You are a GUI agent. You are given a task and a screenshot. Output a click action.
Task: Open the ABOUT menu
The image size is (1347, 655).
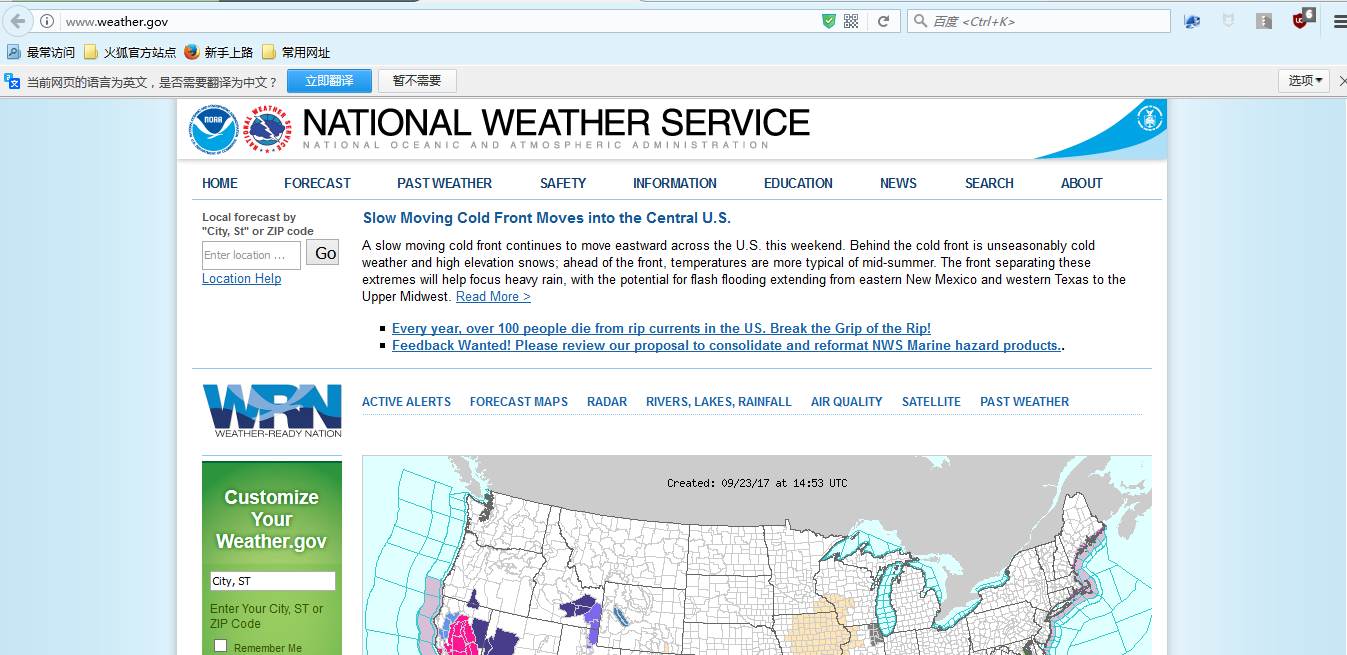[x=1082, y=183]
